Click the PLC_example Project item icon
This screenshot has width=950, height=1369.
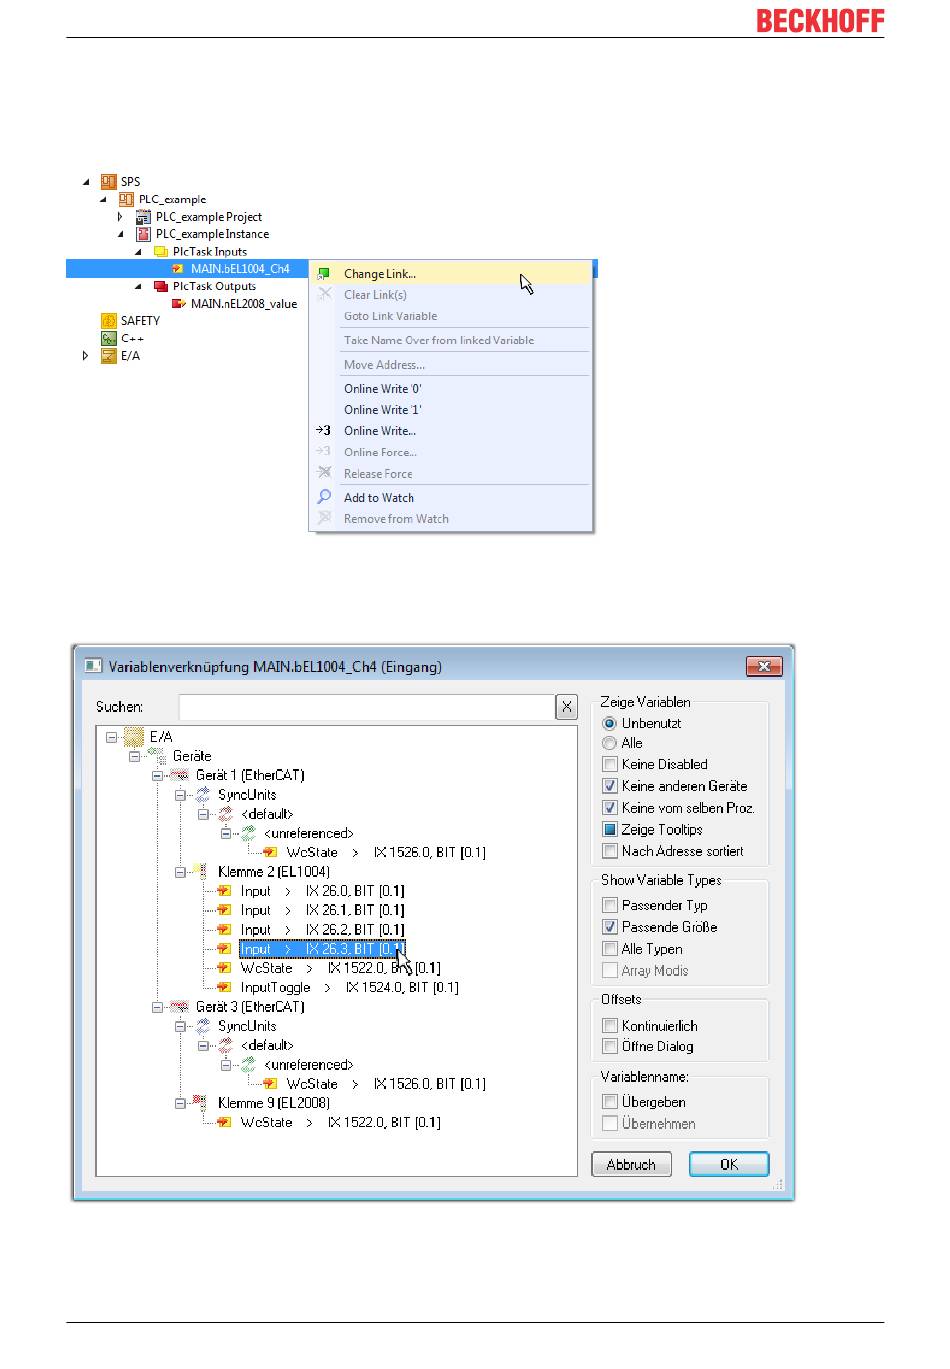click(x=144, y=216)
